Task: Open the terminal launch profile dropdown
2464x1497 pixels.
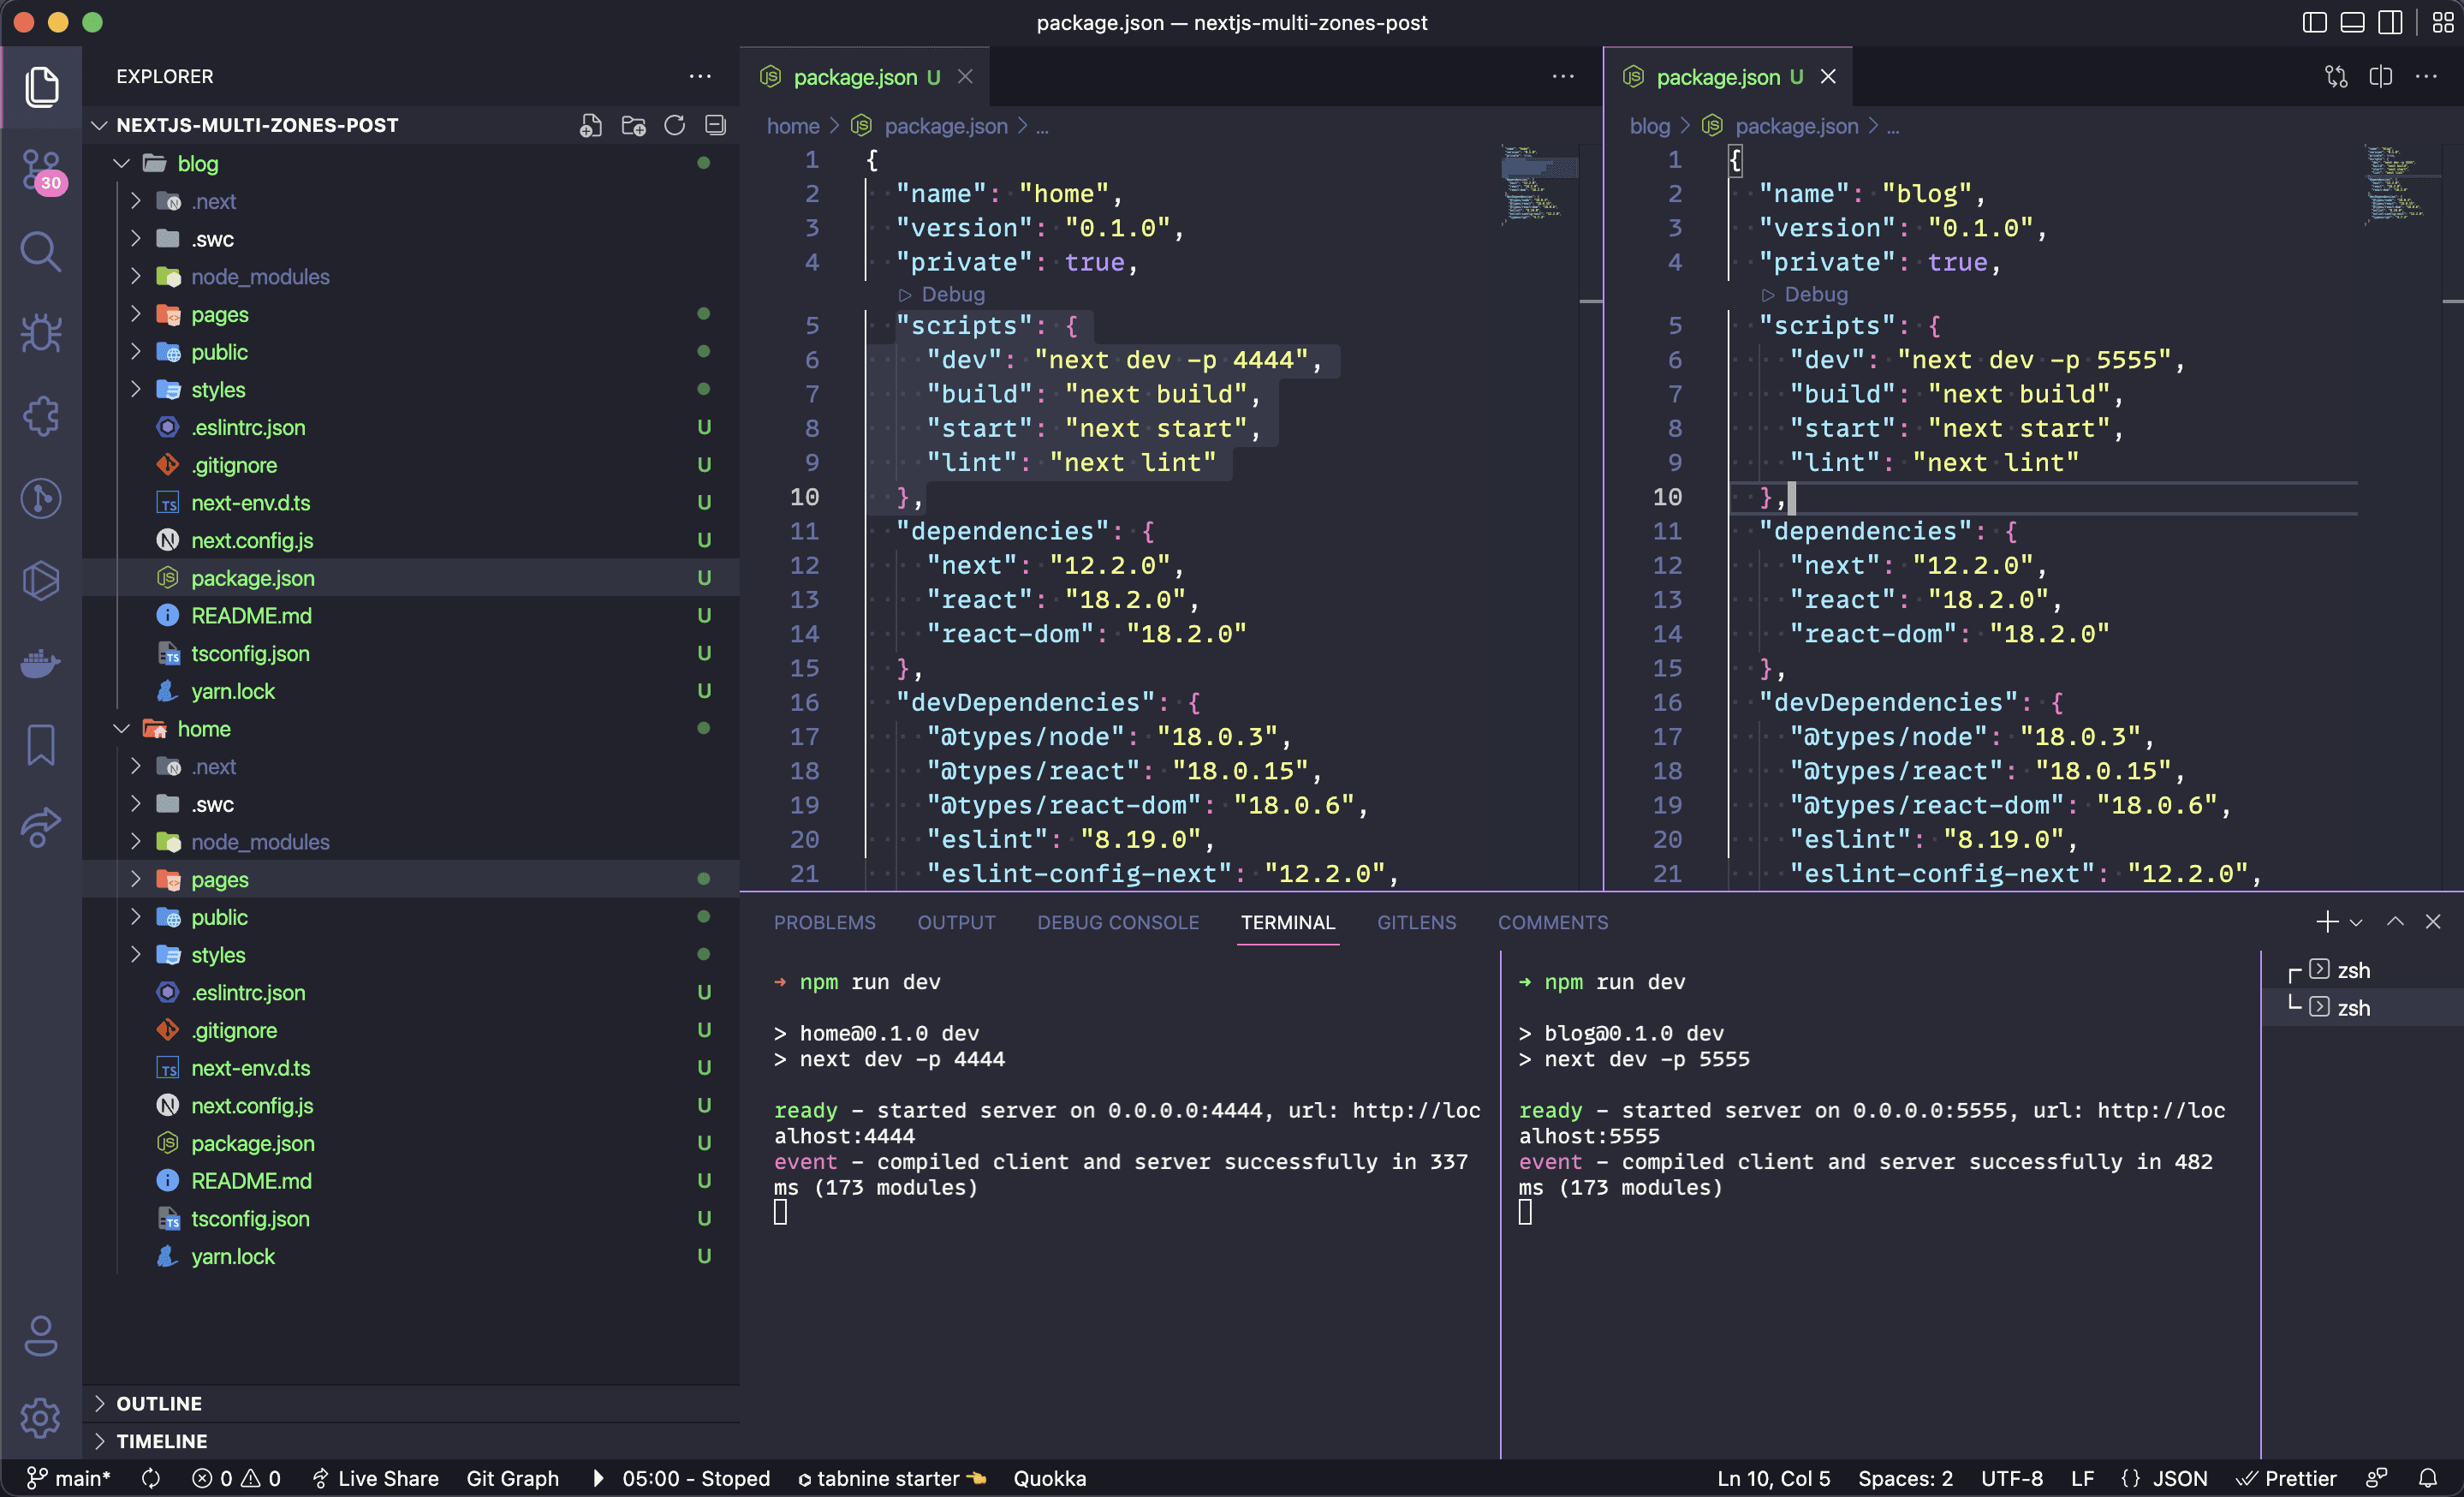Action: [x=2356, y=922]
